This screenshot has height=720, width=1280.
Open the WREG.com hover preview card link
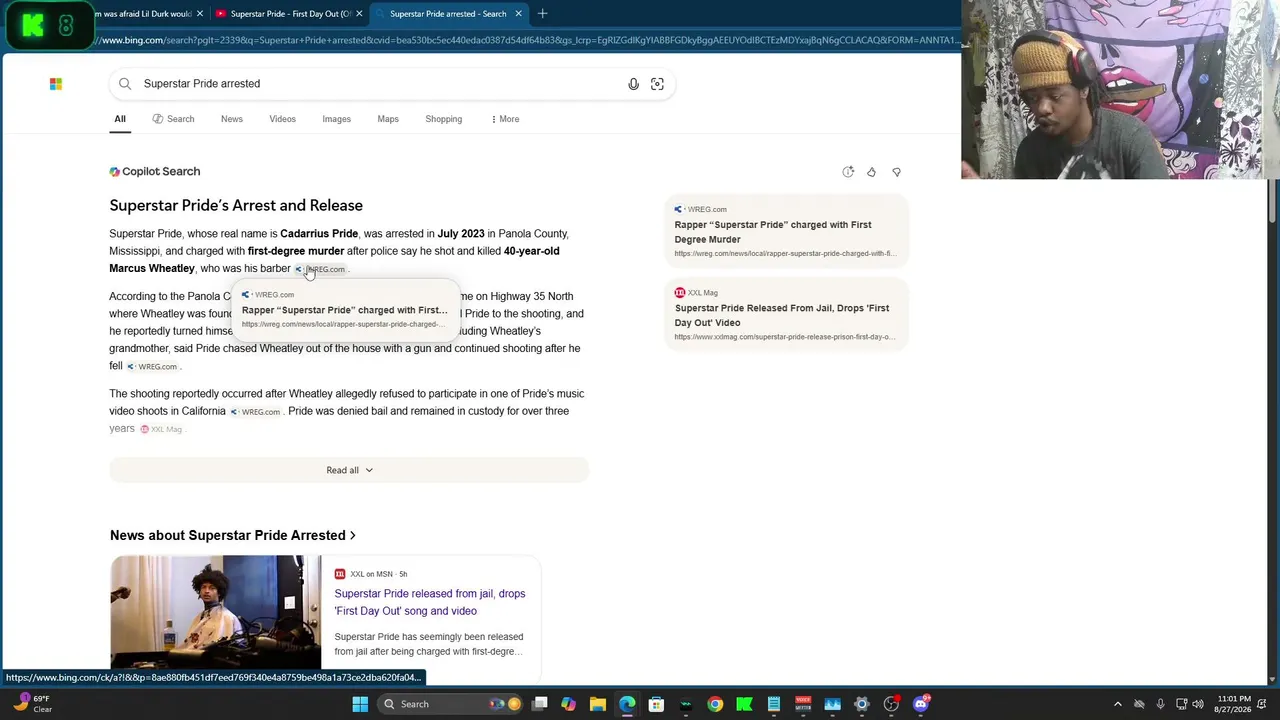tap(345, 310)
